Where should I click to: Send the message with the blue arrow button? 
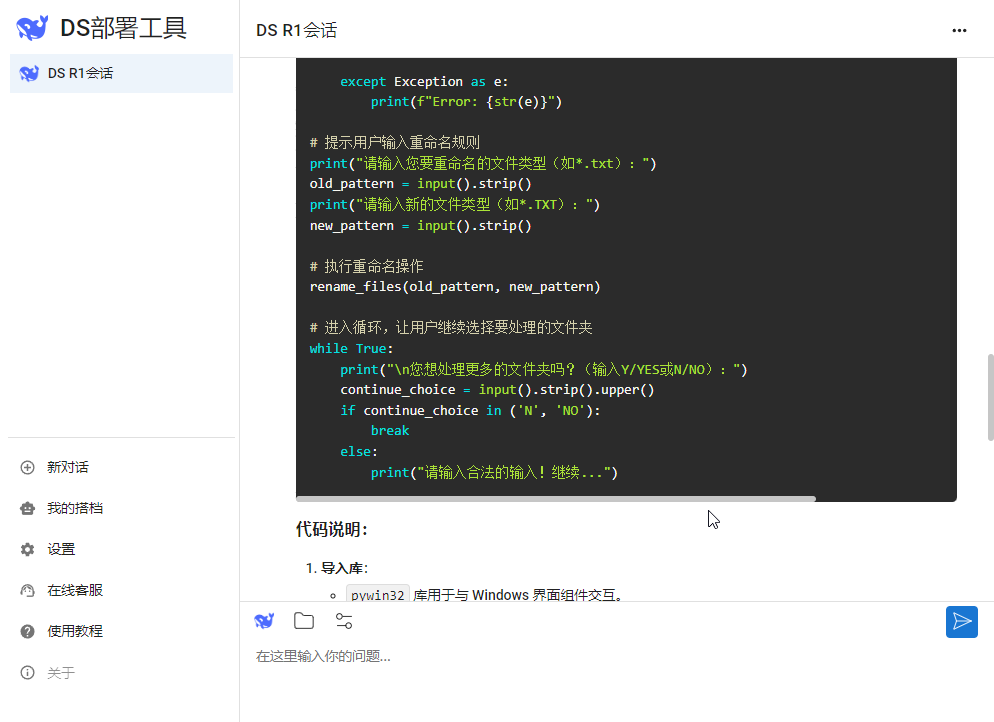coord(962,622)
